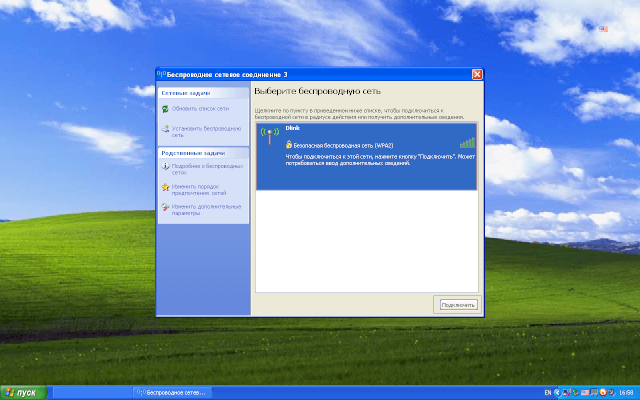
Task: Click the Установить беспроводную сеть setup icon
Action: [165, 129]
